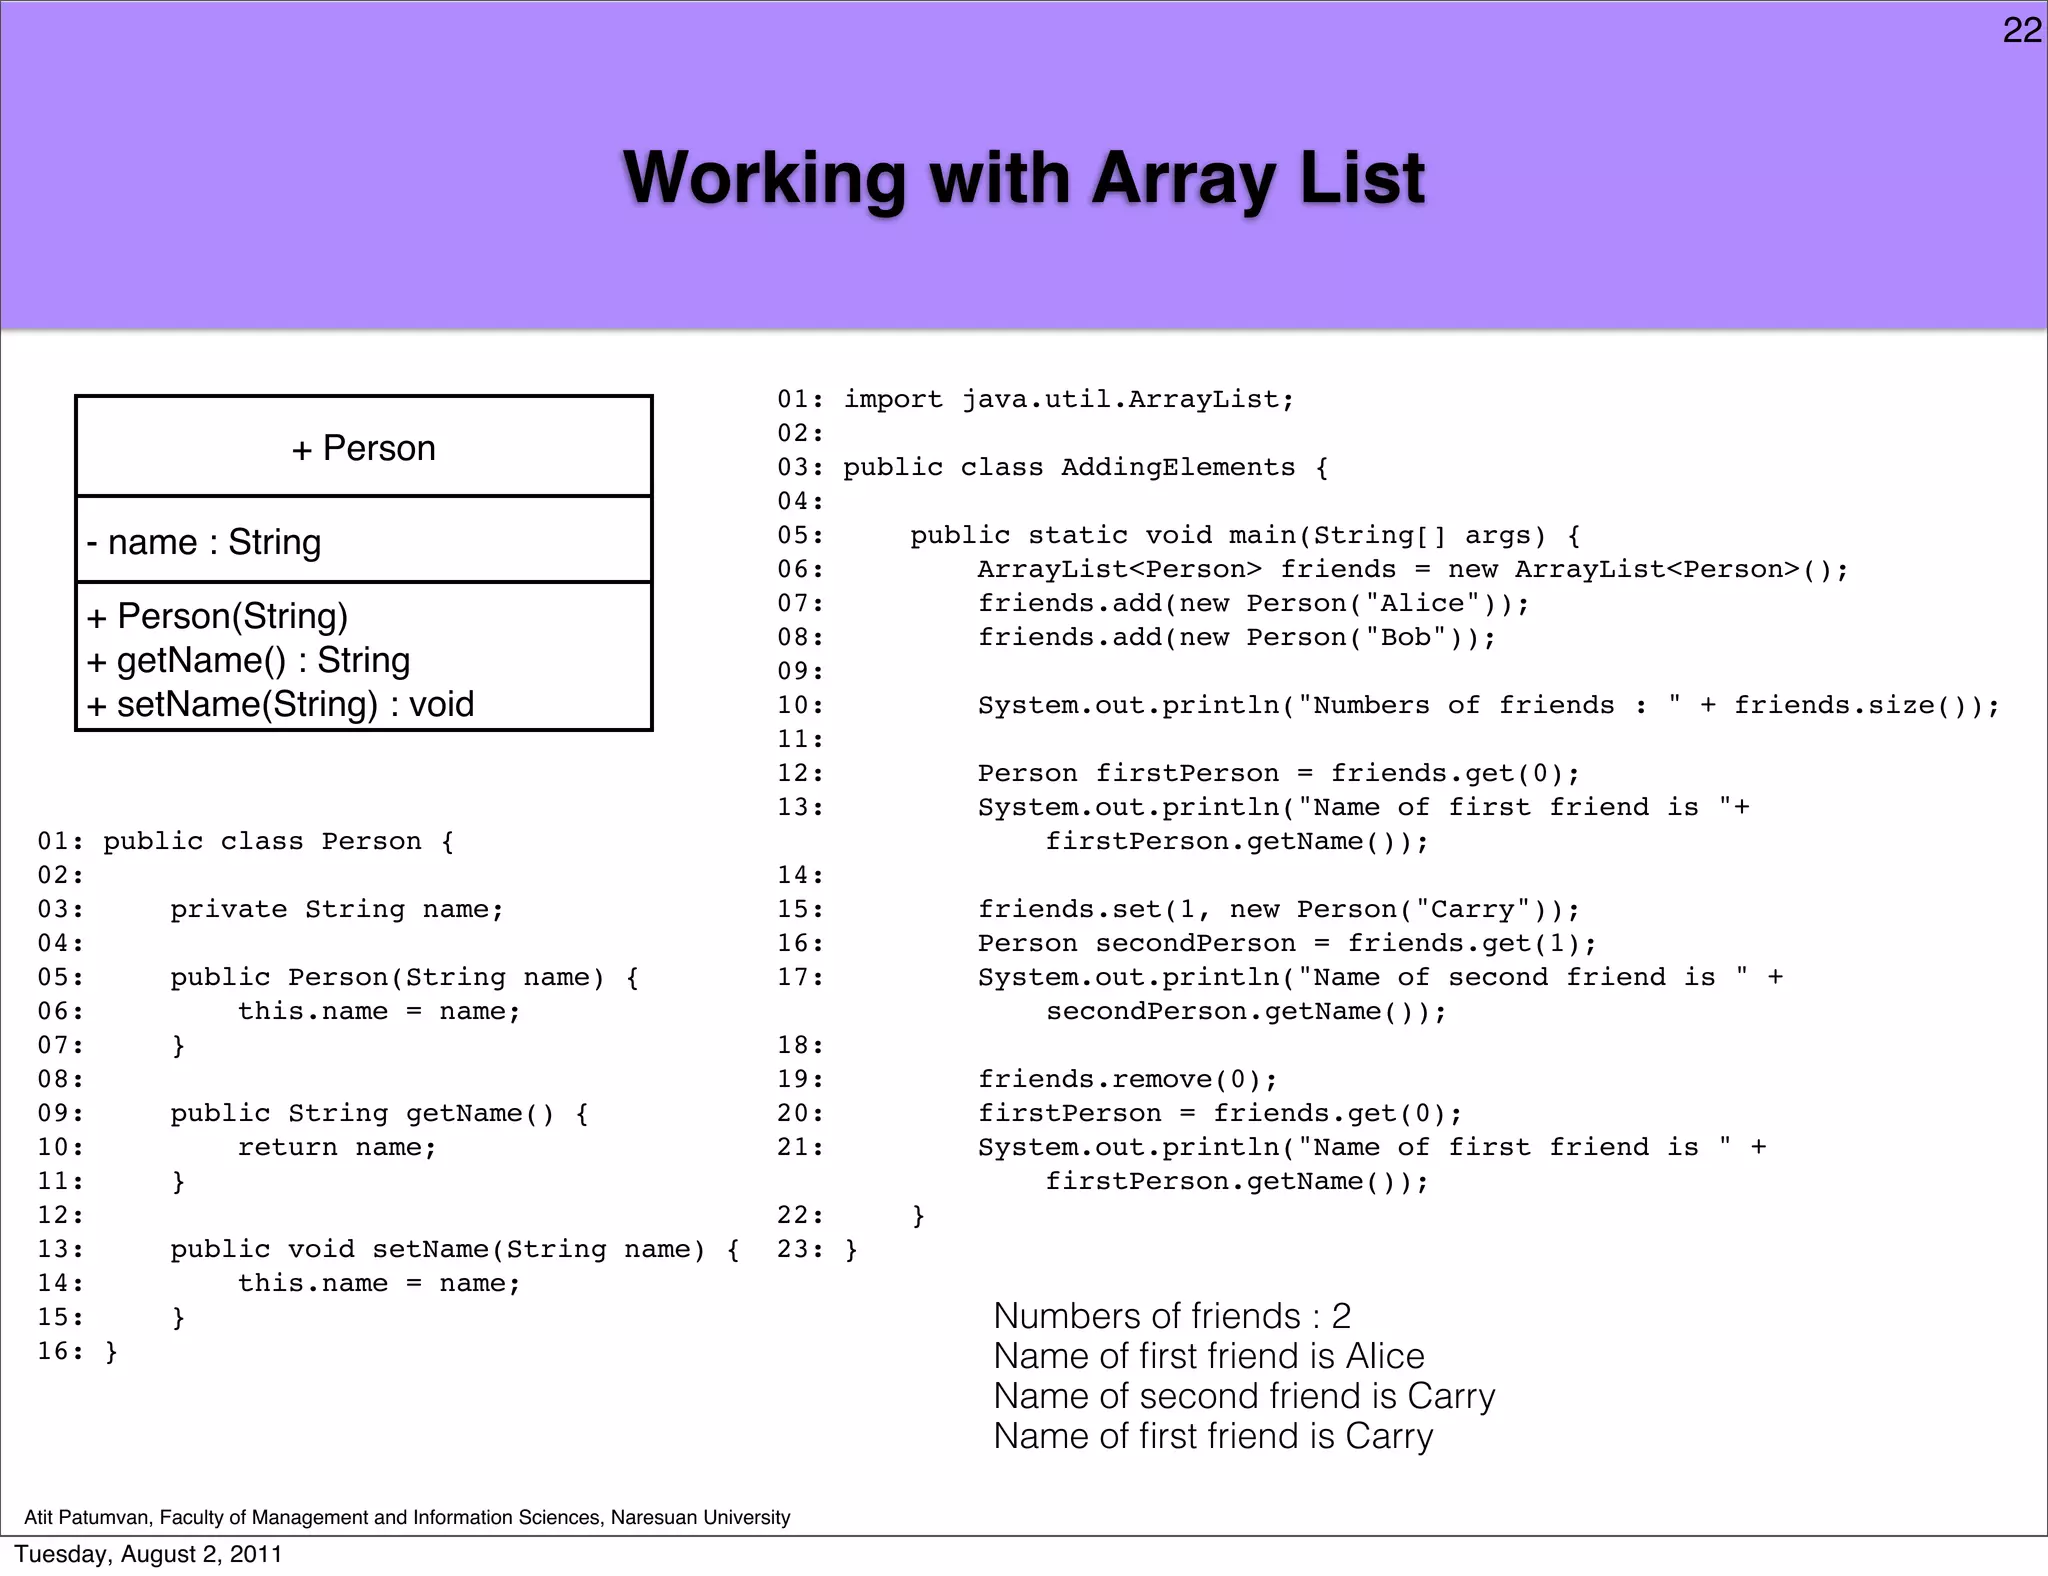Click the line "public class Person {"
Image resolution: width=2048 pixels, height=1576 pixels.
(x=278, y=842)
